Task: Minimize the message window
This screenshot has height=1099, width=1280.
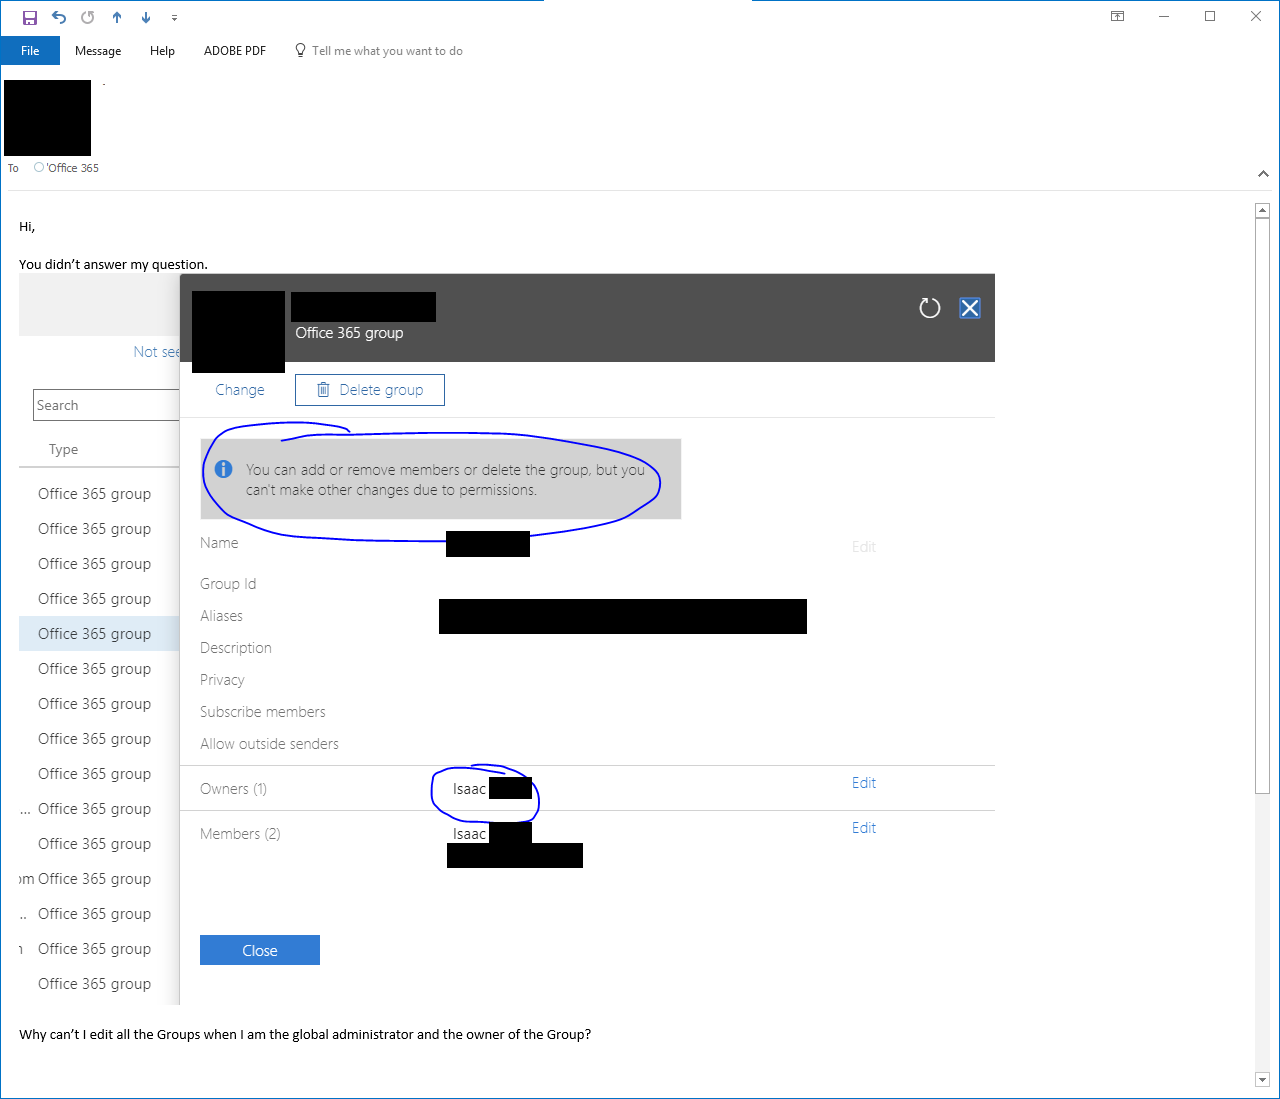Action: click(1164, 16)
